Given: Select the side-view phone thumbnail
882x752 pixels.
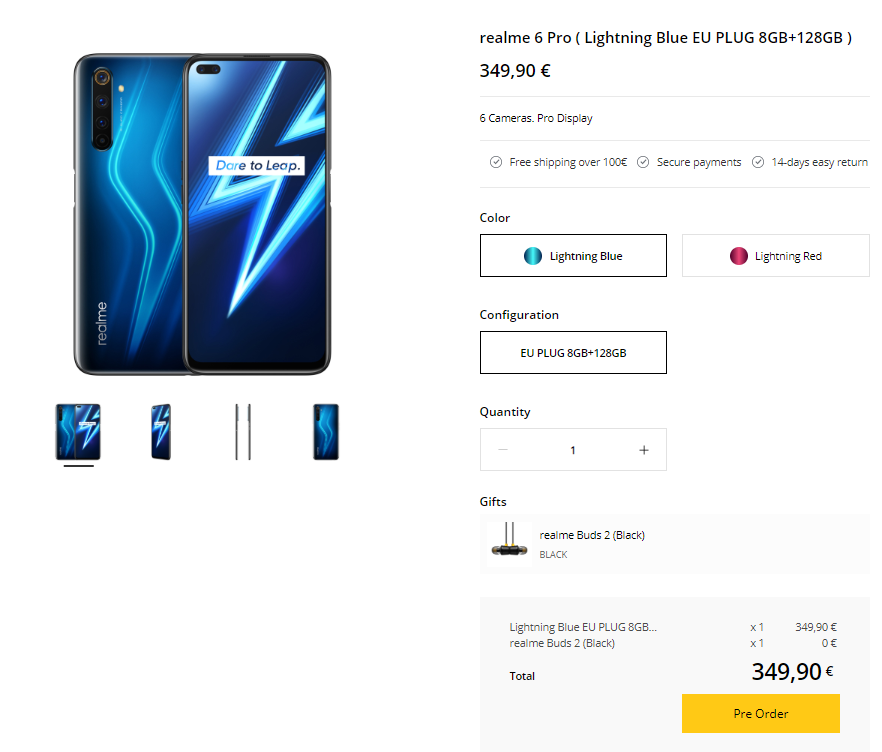Looking at the screenshot, I should point(242,432).
